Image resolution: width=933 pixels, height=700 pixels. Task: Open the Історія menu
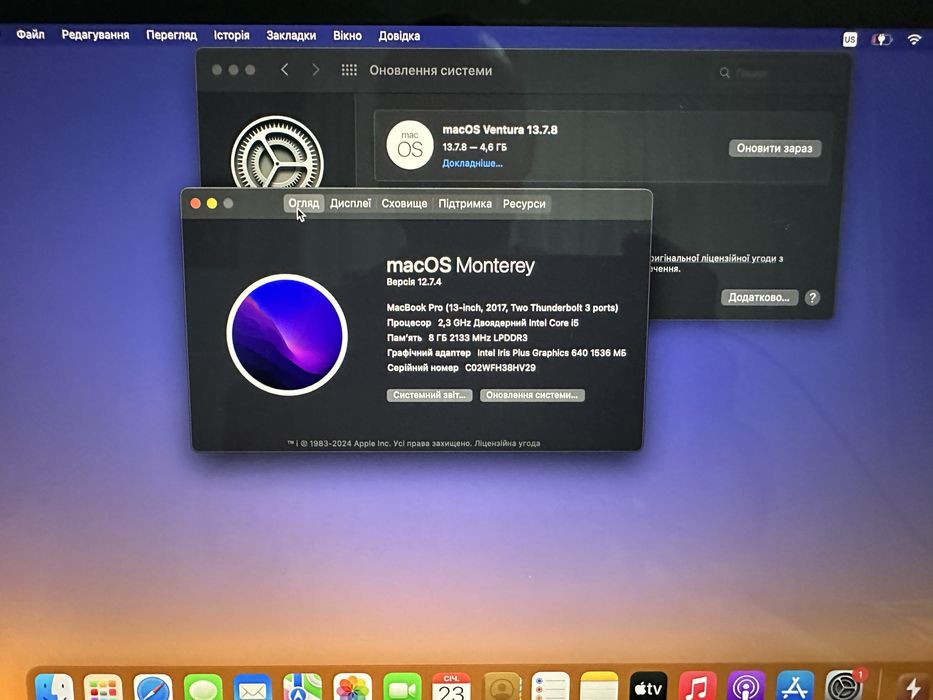pos(231,35)
